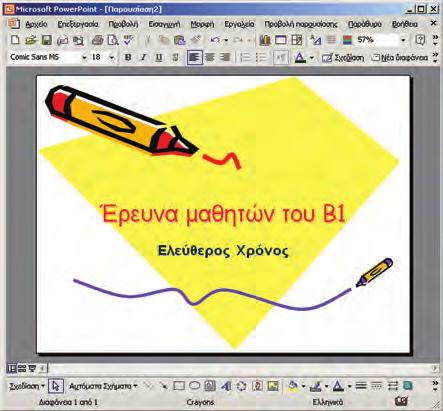The width and height of the screenshot is (443, 411).
Task: Toggle text Shadow formatting
Action: [175, 58]
